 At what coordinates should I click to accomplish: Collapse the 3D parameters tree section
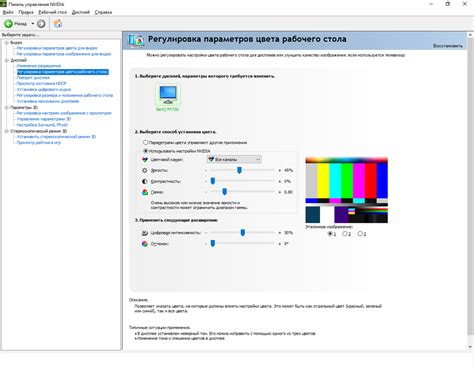pyautogui.click(x=6, y=108)
